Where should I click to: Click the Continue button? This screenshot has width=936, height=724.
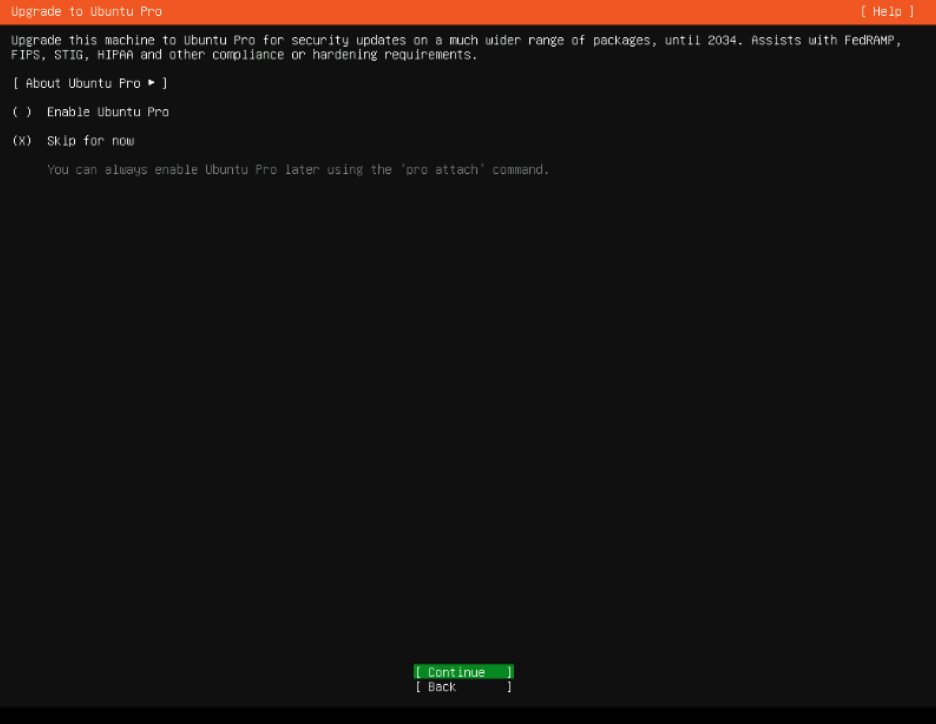(x=463, y=672)
